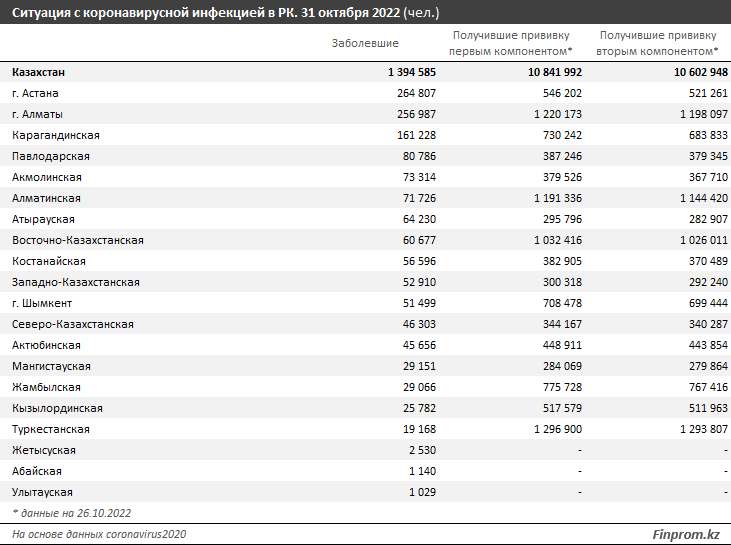731x545 pixels.
Task: Click the г. Астана row label
Action: 35,93
